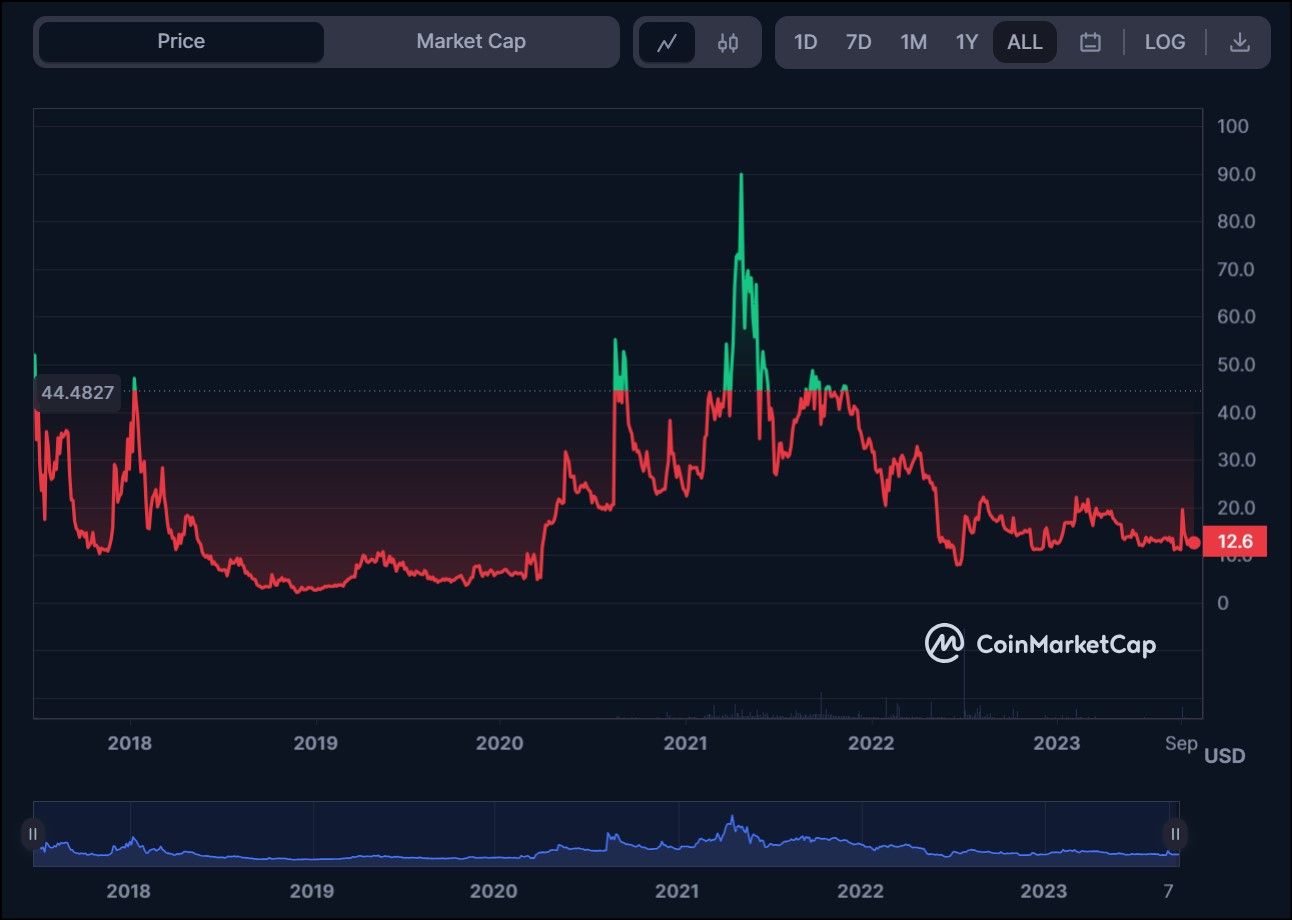Viewport: 1292px width, 920px height.
Task: Click the 44.4827 opening price label
Action: click(x=78, y=393)
